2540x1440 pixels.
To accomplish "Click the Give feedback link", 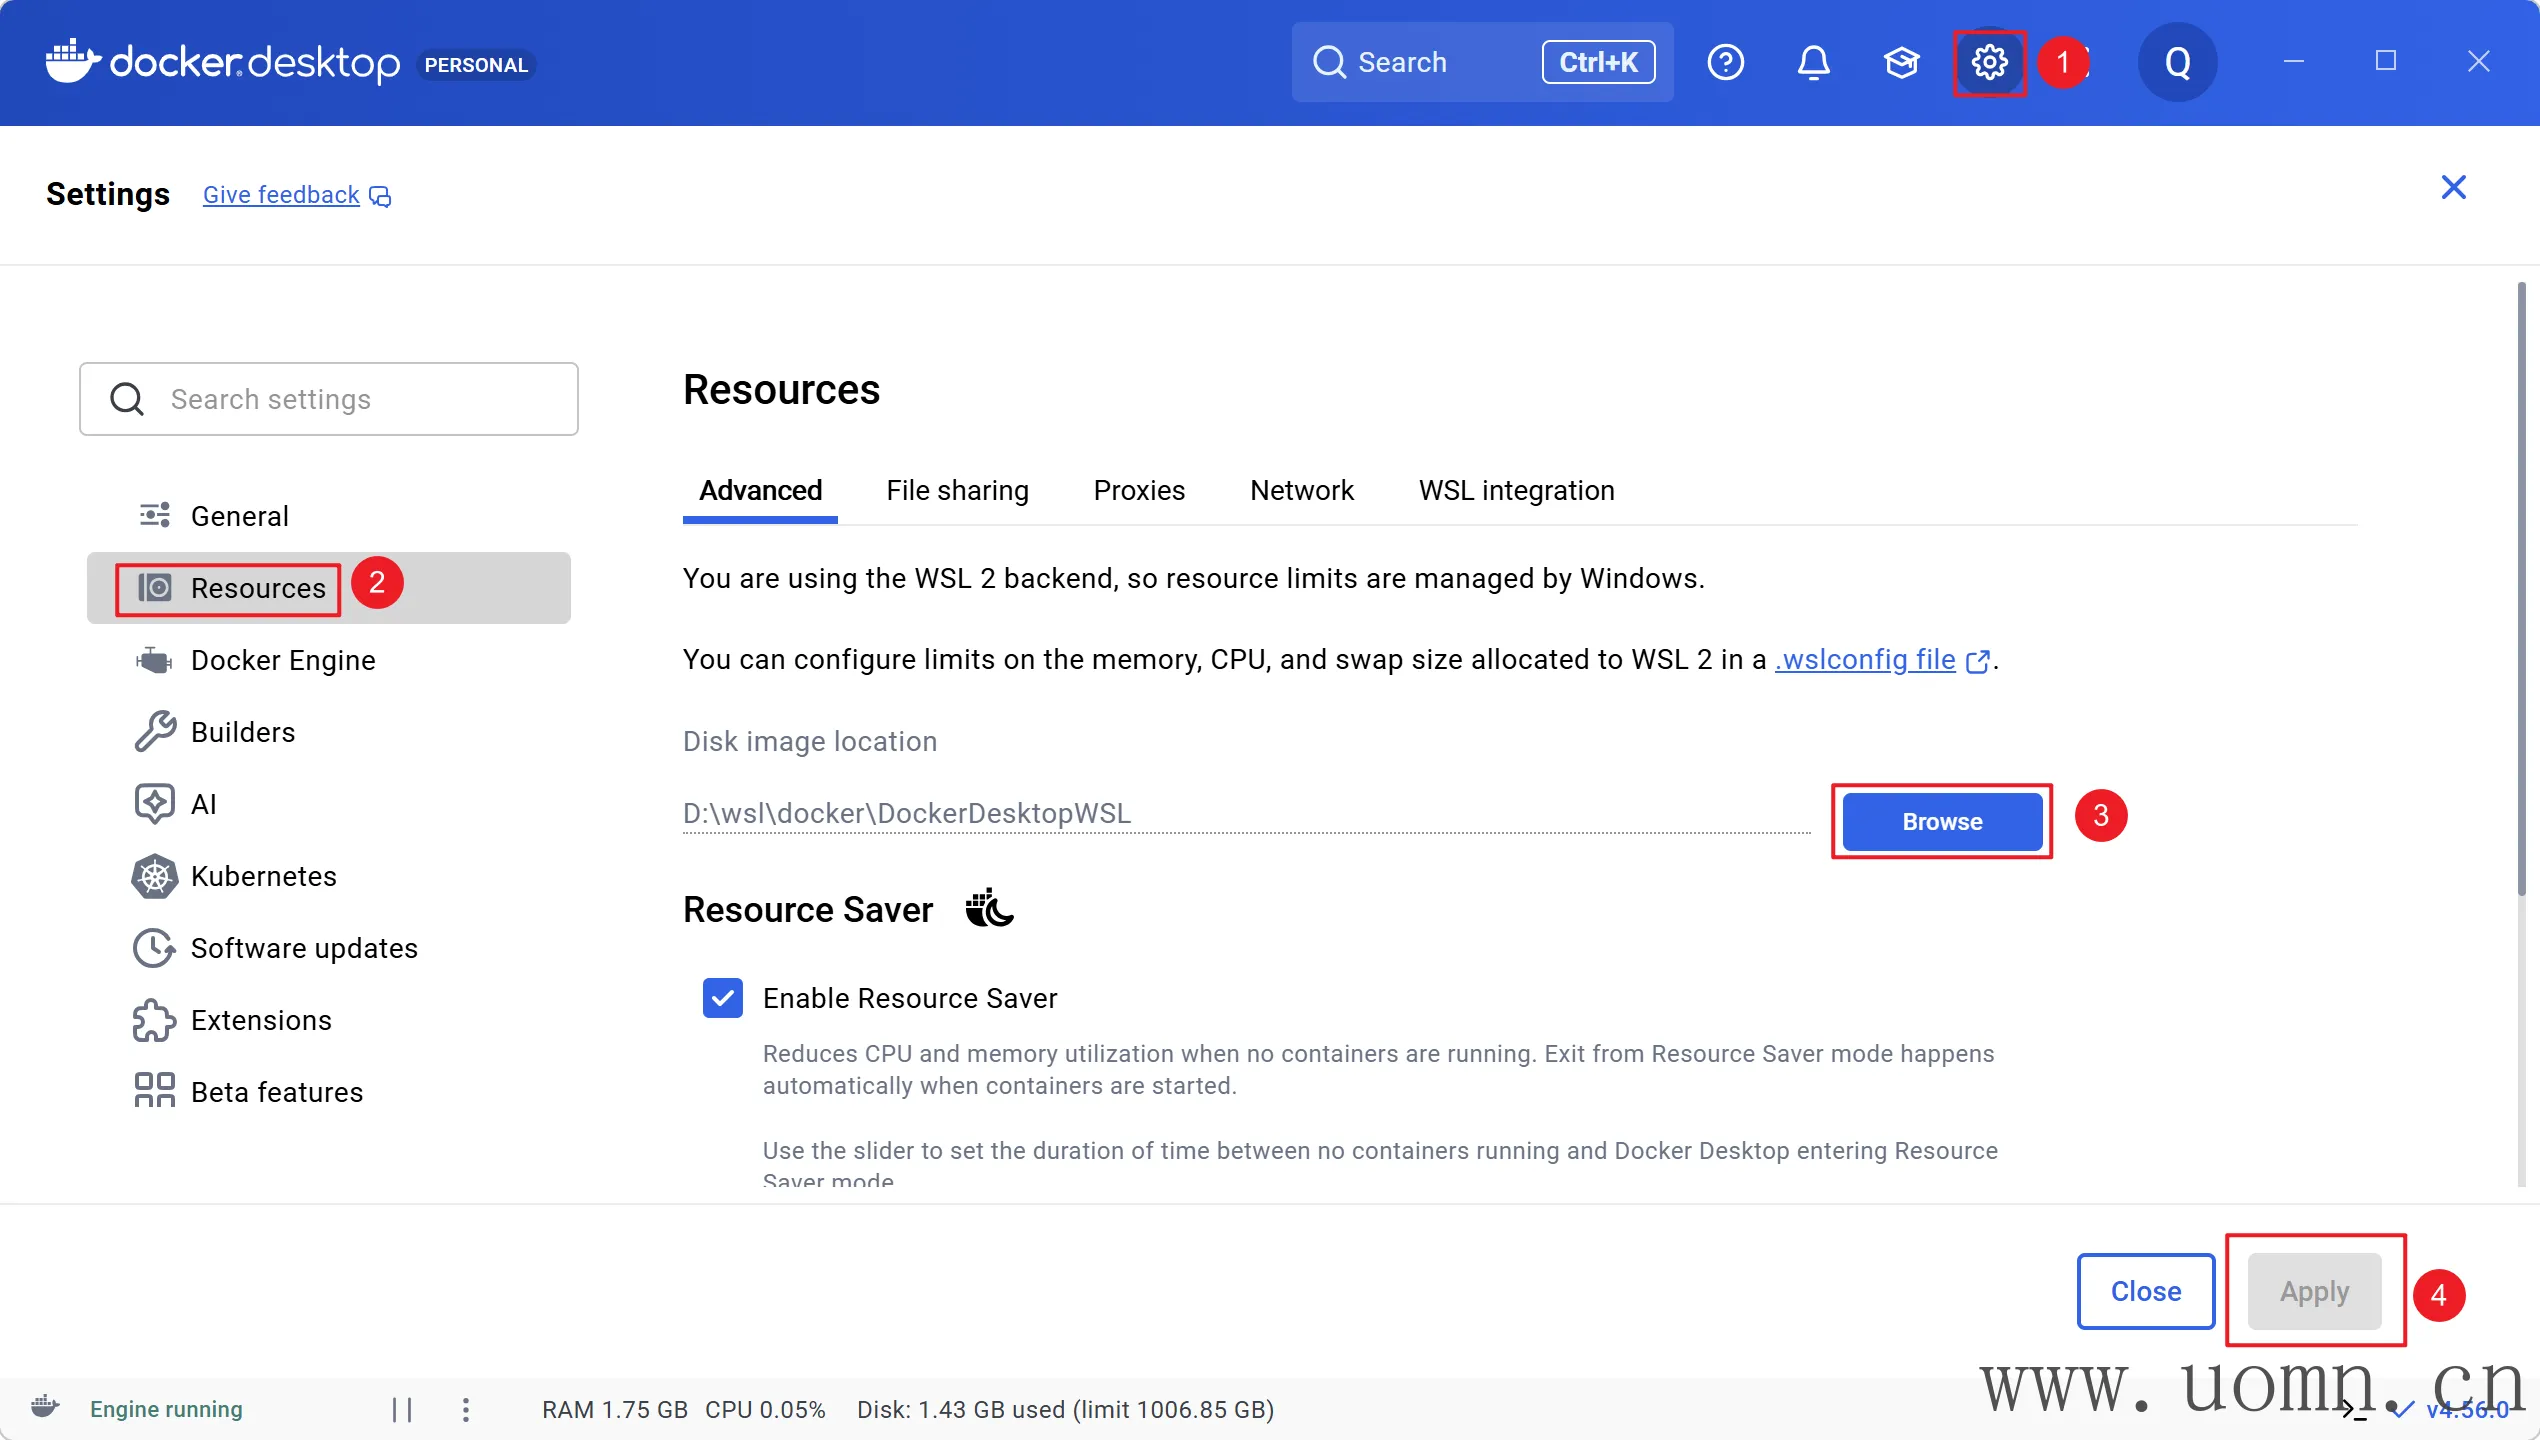I will [281, 195].
